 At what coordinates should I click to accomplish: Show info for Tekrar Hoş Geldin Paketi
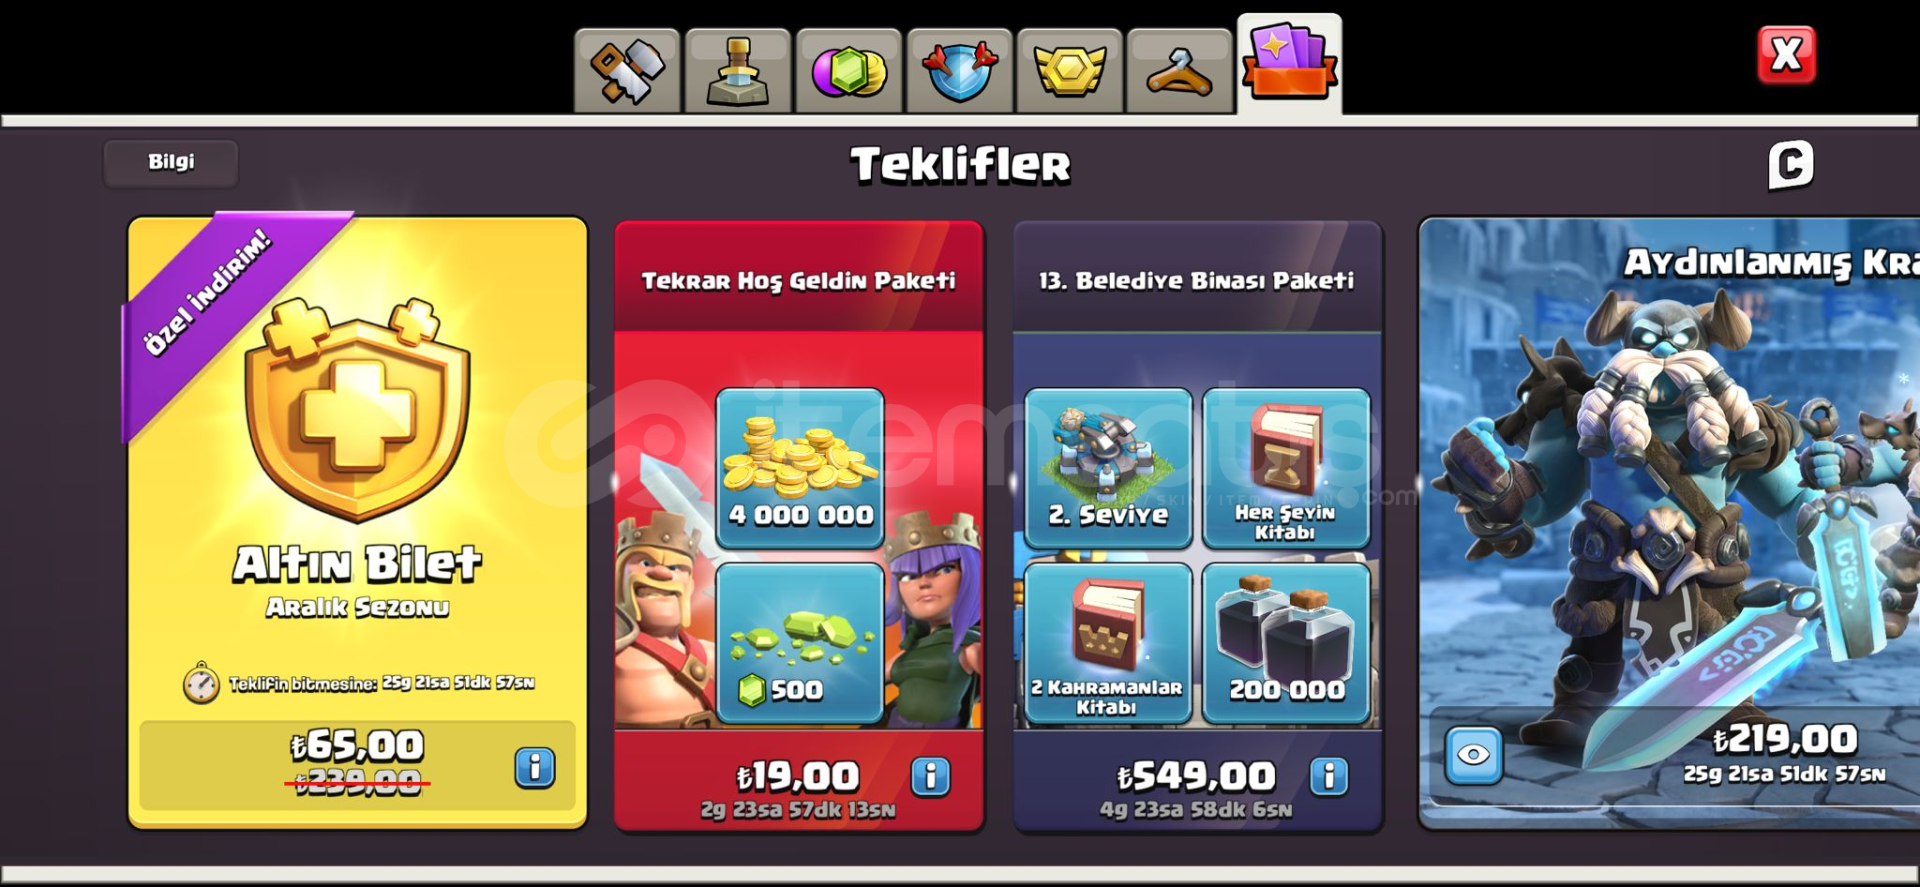pos(931,776)
